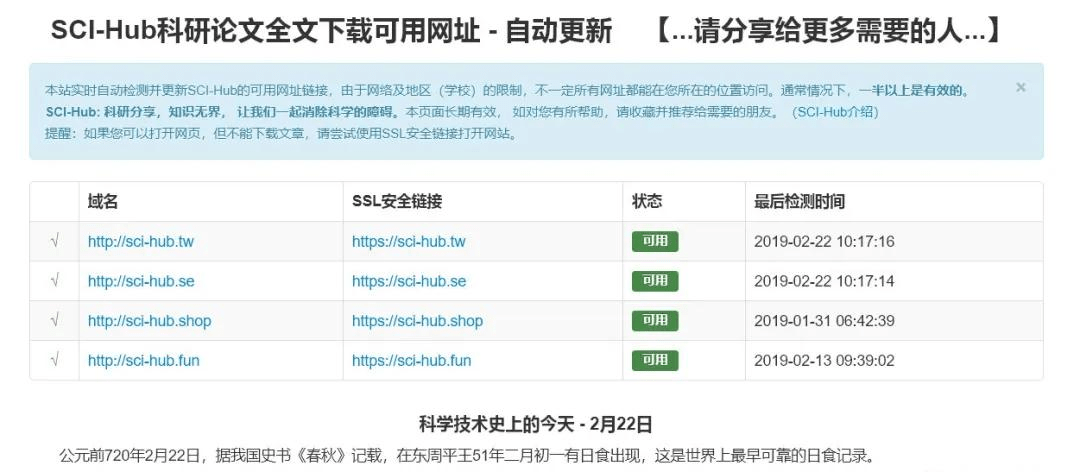Image resolution: width=1080 pixels, height=472 pixels.
Task: Click the 最后检测时间 column header
Action: pos(799,202)
